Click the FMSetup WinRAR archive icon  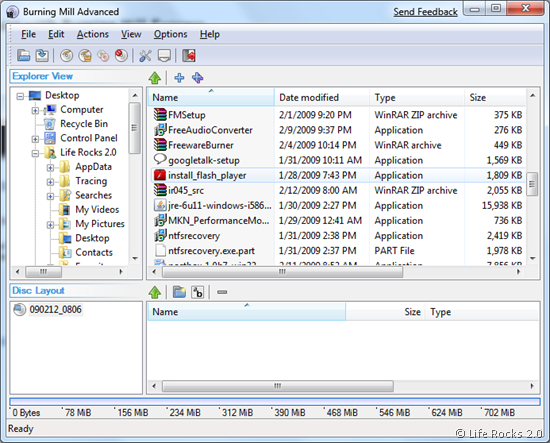[160, 115]
